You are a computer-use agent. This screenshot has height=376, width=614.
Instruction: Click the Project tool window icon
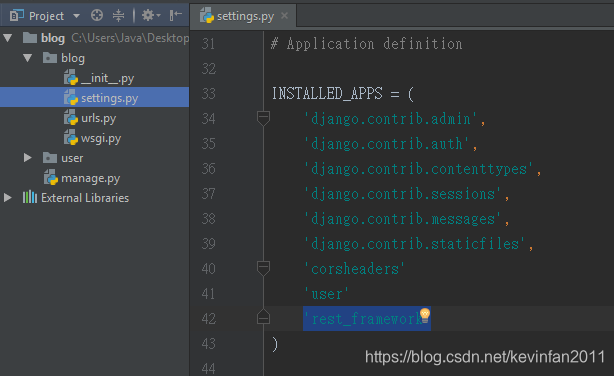point(16,16)
